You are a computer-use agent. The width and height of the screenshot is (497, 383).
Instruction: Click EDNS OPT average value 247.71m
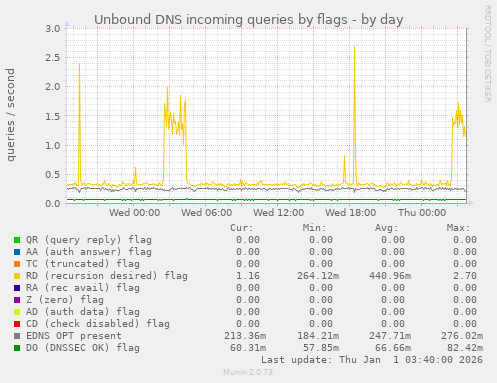[390, 336]
